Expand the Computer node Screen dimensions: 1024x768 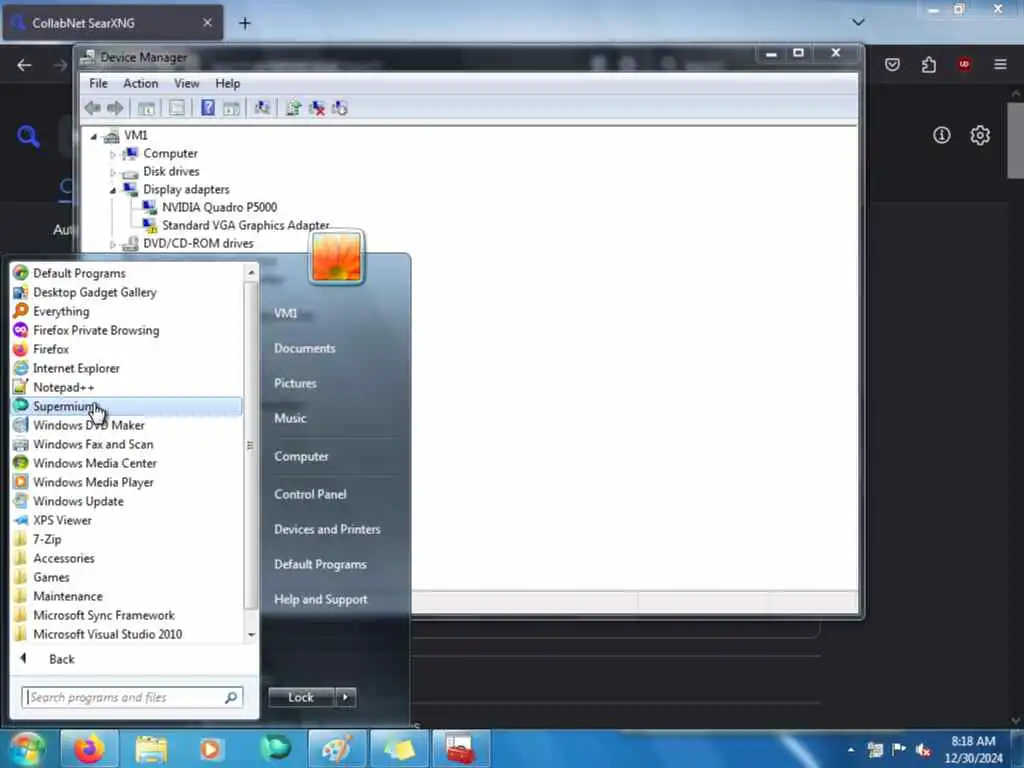(x=113, y=154)
